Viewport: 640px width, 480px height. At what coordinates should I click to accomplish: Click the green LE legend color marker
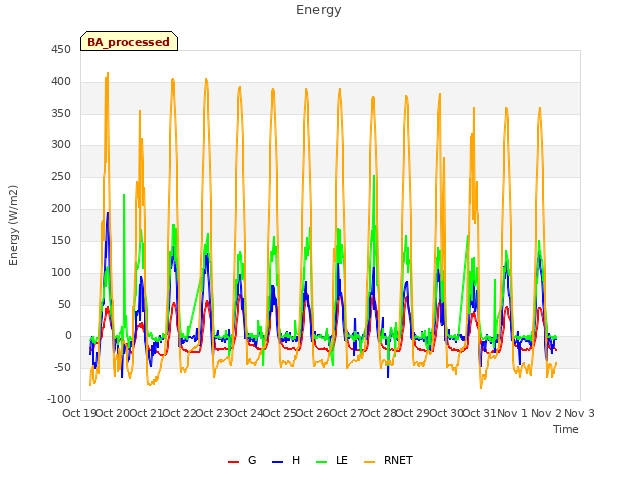[x=322, y=462]
